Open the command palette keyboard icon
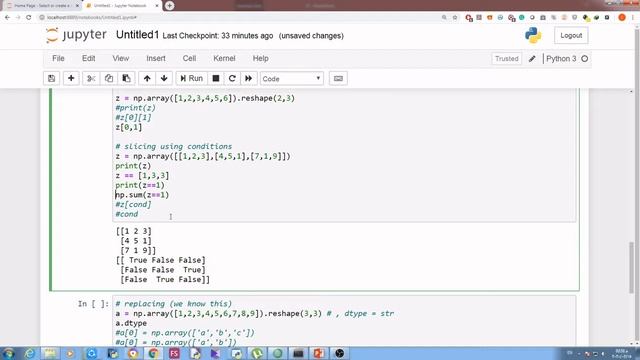640x360 pixels. (x=338, y=78)
